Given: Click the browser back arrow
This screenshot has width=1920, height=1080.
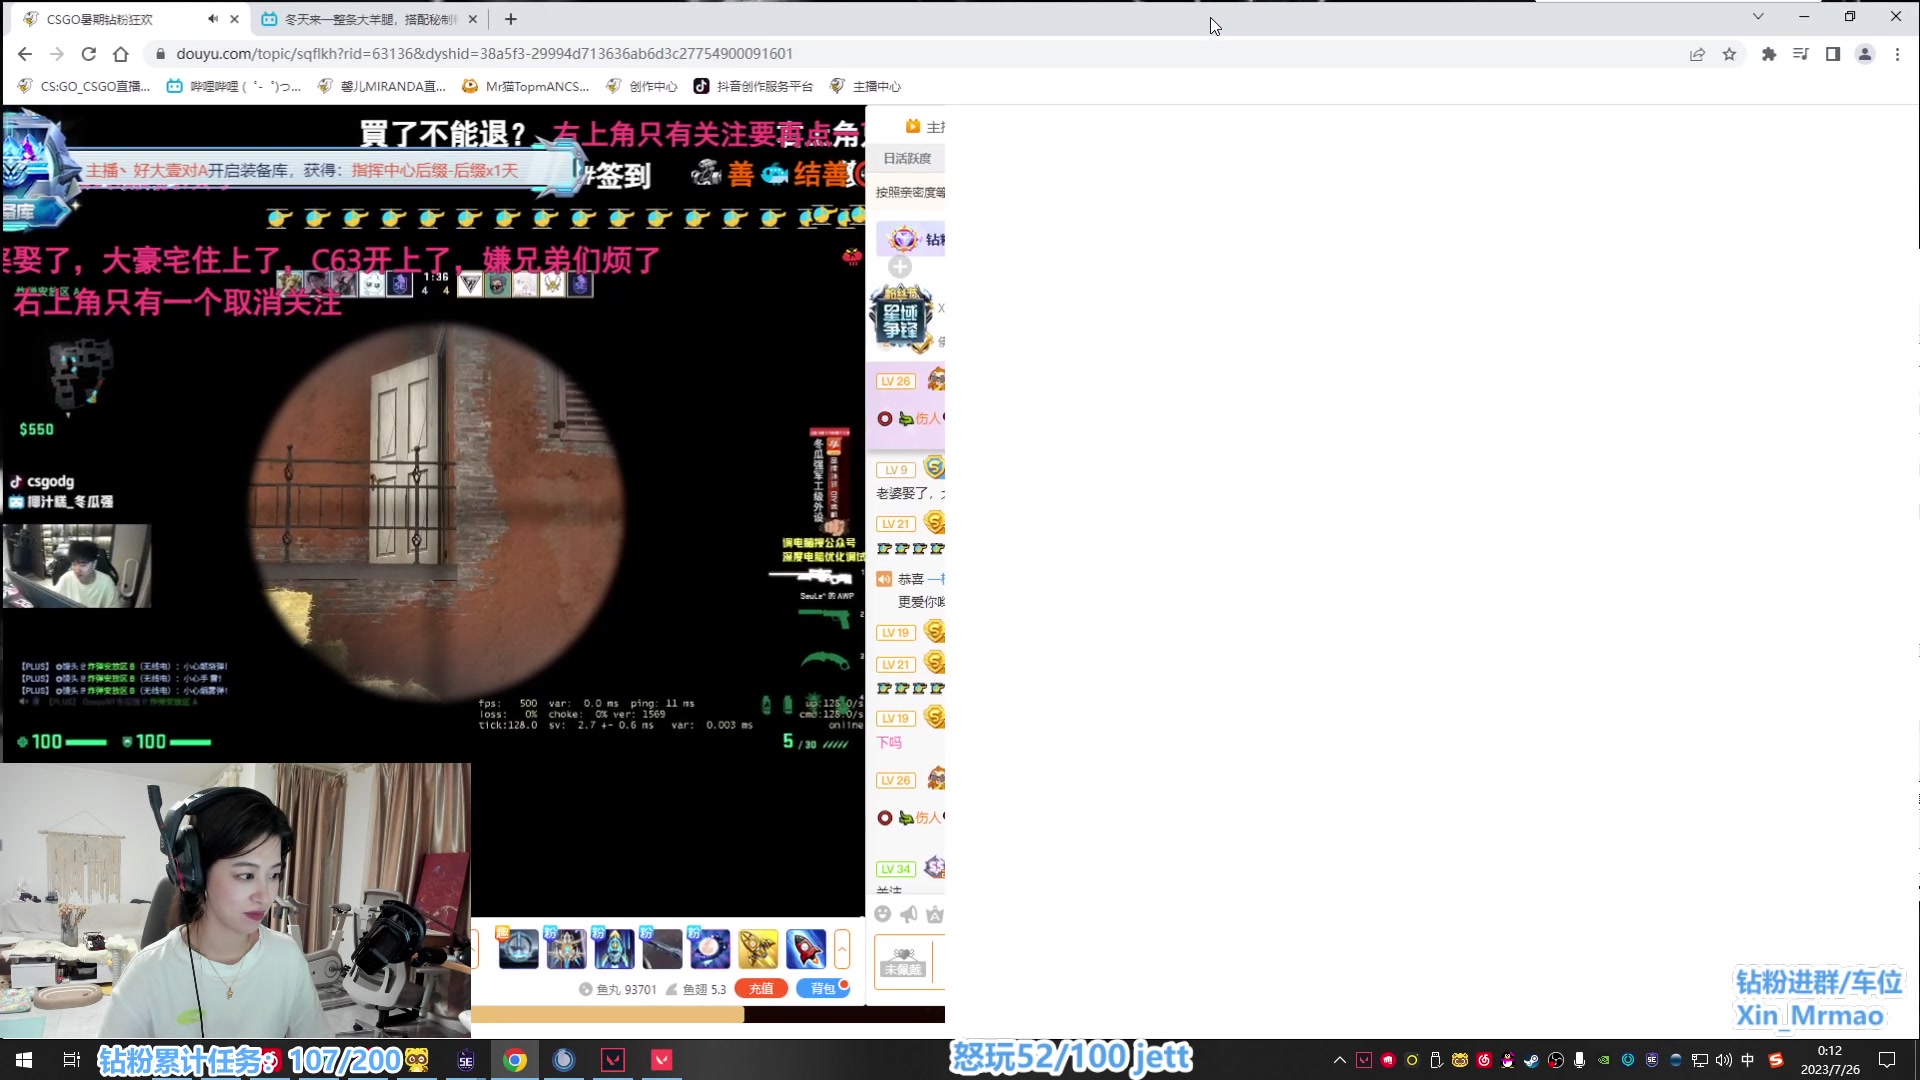Looking at the screenshot, I should [25, 54].
